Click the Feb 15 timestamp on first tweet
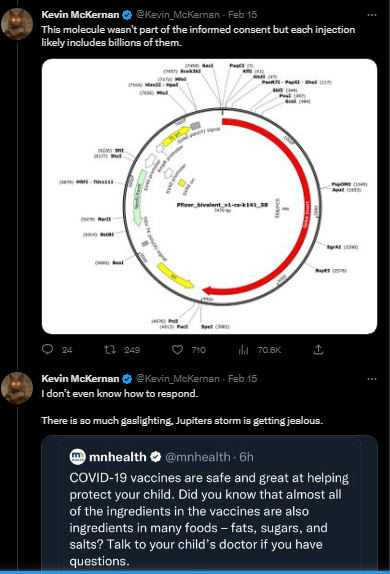The height and width of the screenshot is (574, 390). pyautogui.click(x=242, y=15)
